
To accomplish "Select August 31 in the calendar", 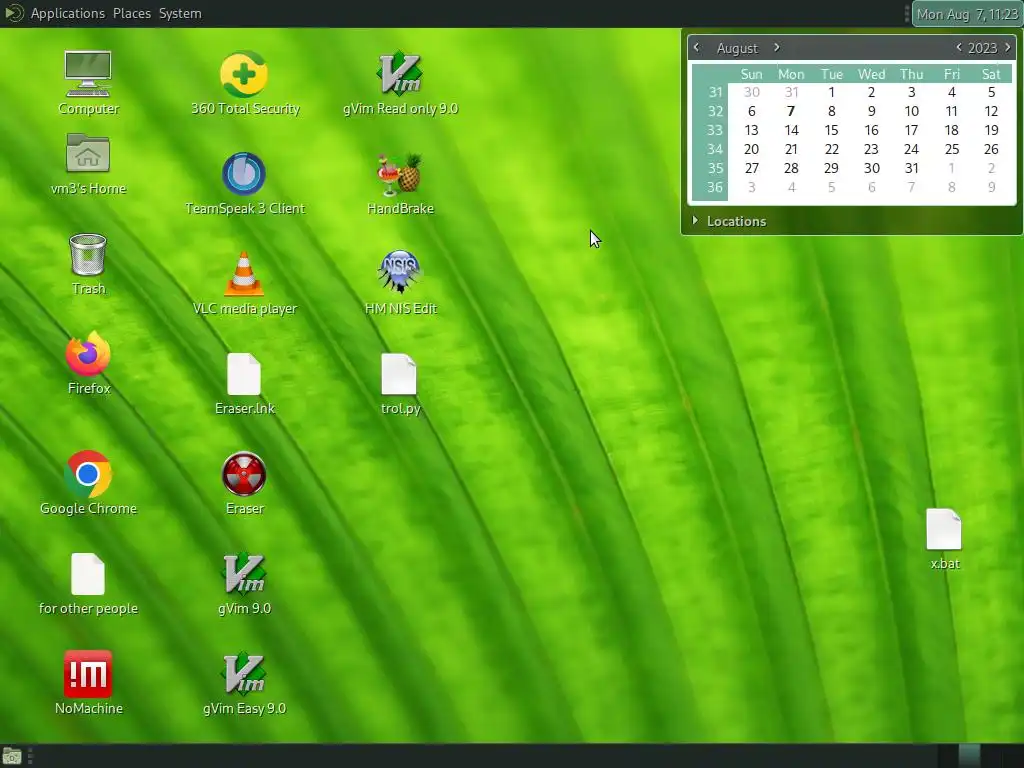I will click(912, 168).
